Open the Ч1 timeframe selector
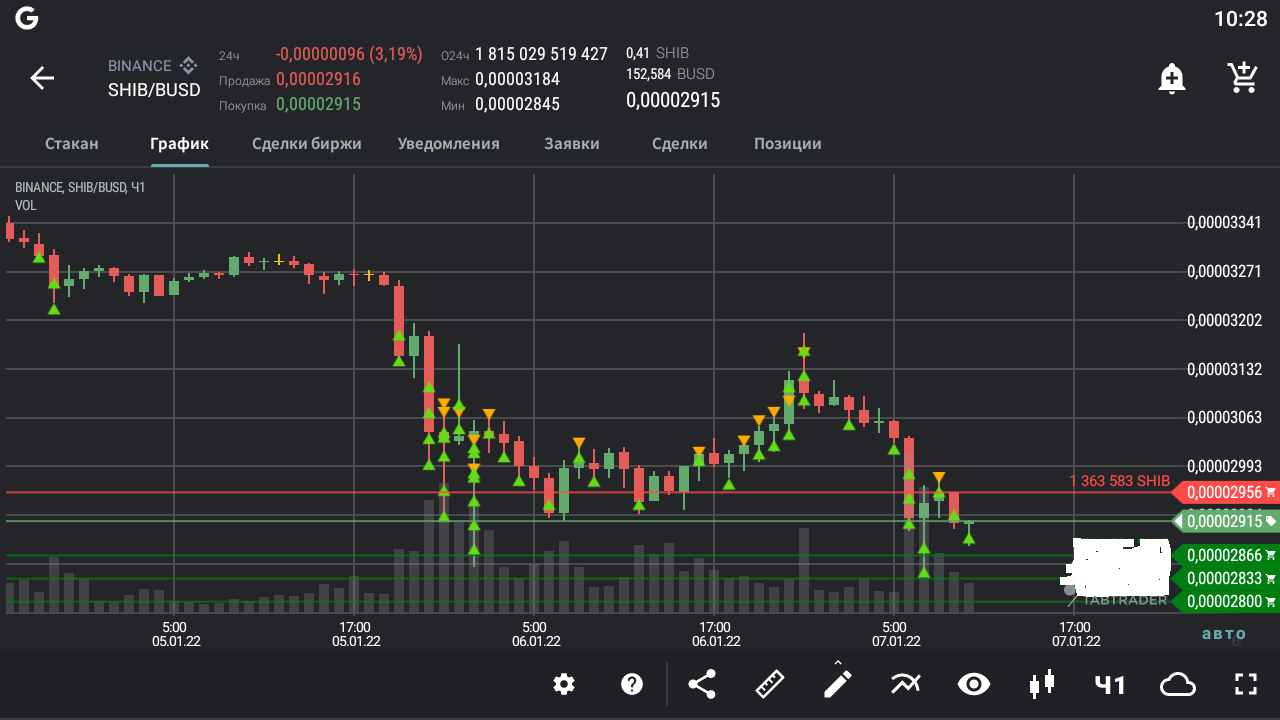Viewport: 1280px width, 720px height. (1110, 685)
